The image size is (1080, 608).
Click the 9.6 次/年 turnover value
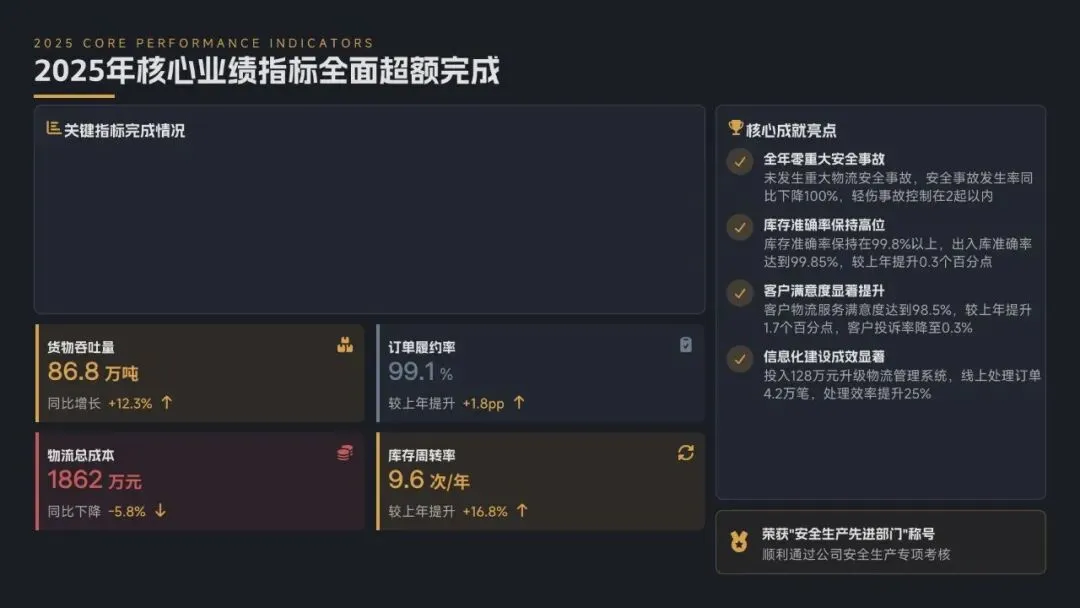point(428,480)
